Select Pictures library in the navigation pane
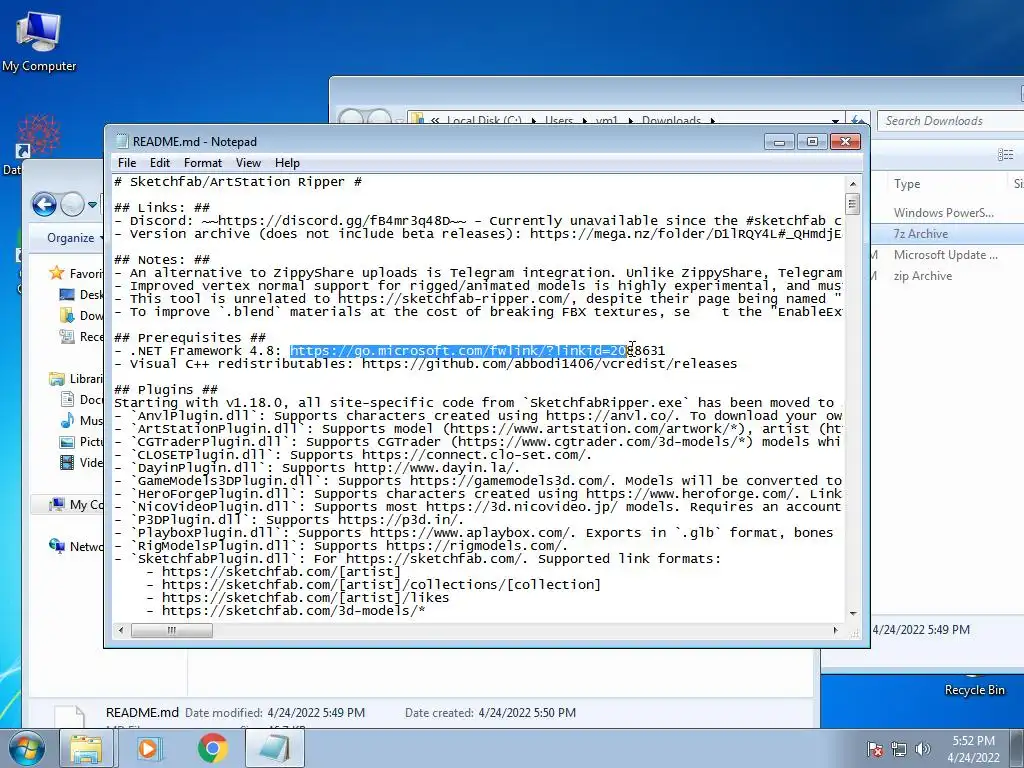1024x768 pixels. [81, 441]
